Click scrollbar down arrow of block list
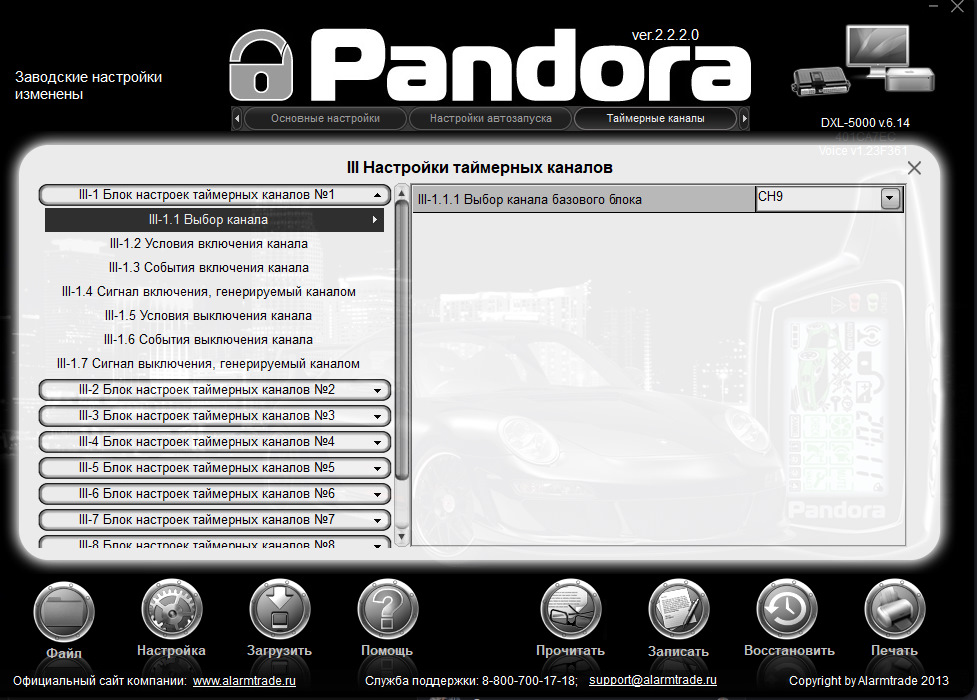 pyautogui.click(x=402, y=536)
